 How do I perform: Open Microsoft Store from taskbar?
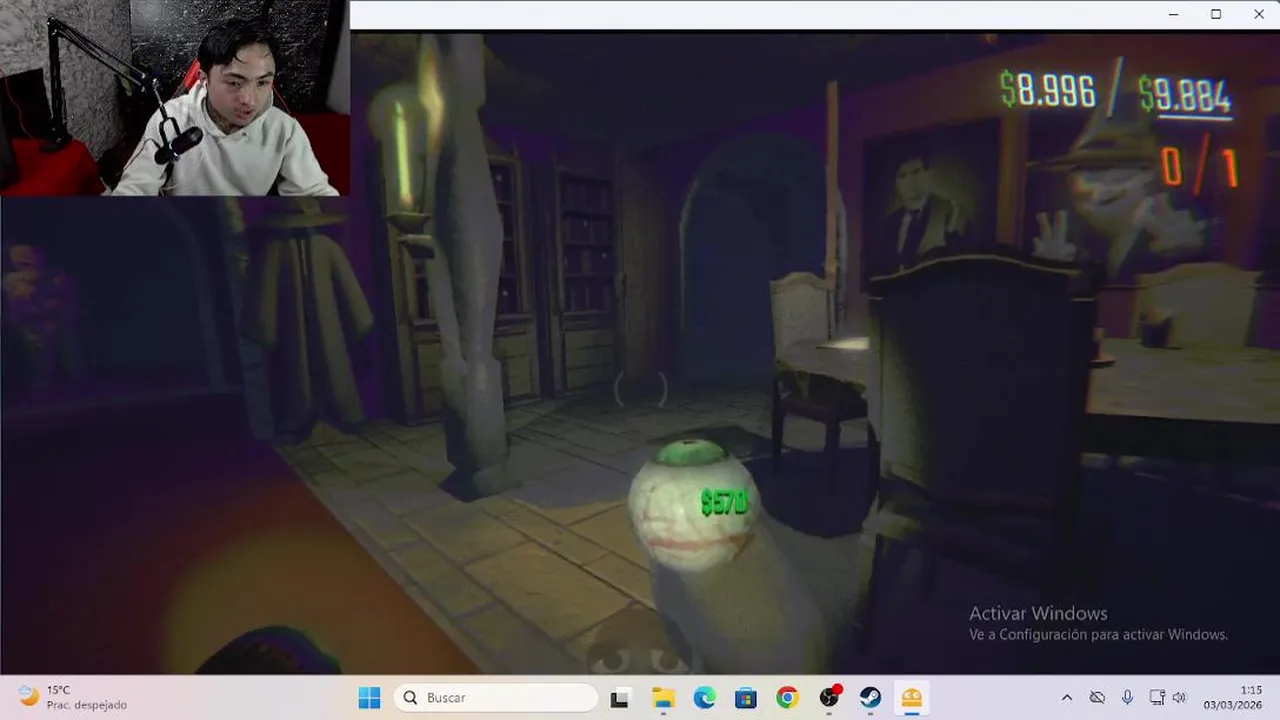point(746,697)
